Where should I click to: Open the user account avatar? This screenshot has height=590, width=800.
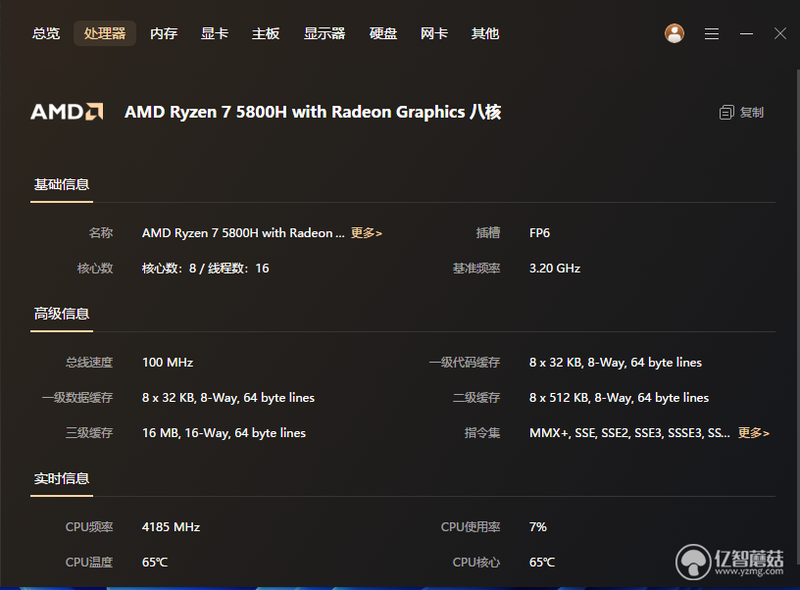674,34
